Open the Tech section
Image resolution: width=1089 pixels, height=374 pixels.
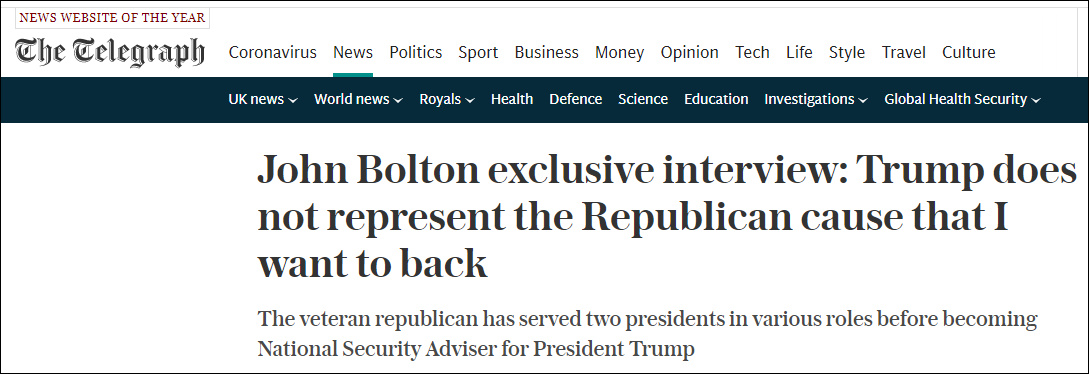click(x=752, y=52)
